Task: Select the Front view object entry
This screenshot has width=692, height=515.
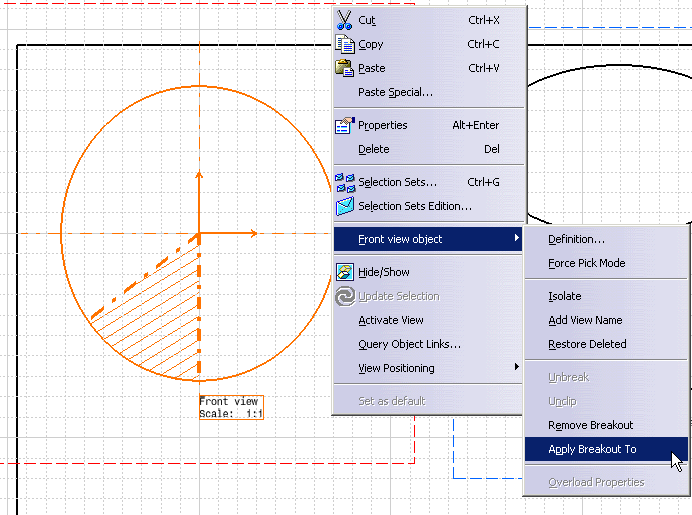Action: point(428,239)
